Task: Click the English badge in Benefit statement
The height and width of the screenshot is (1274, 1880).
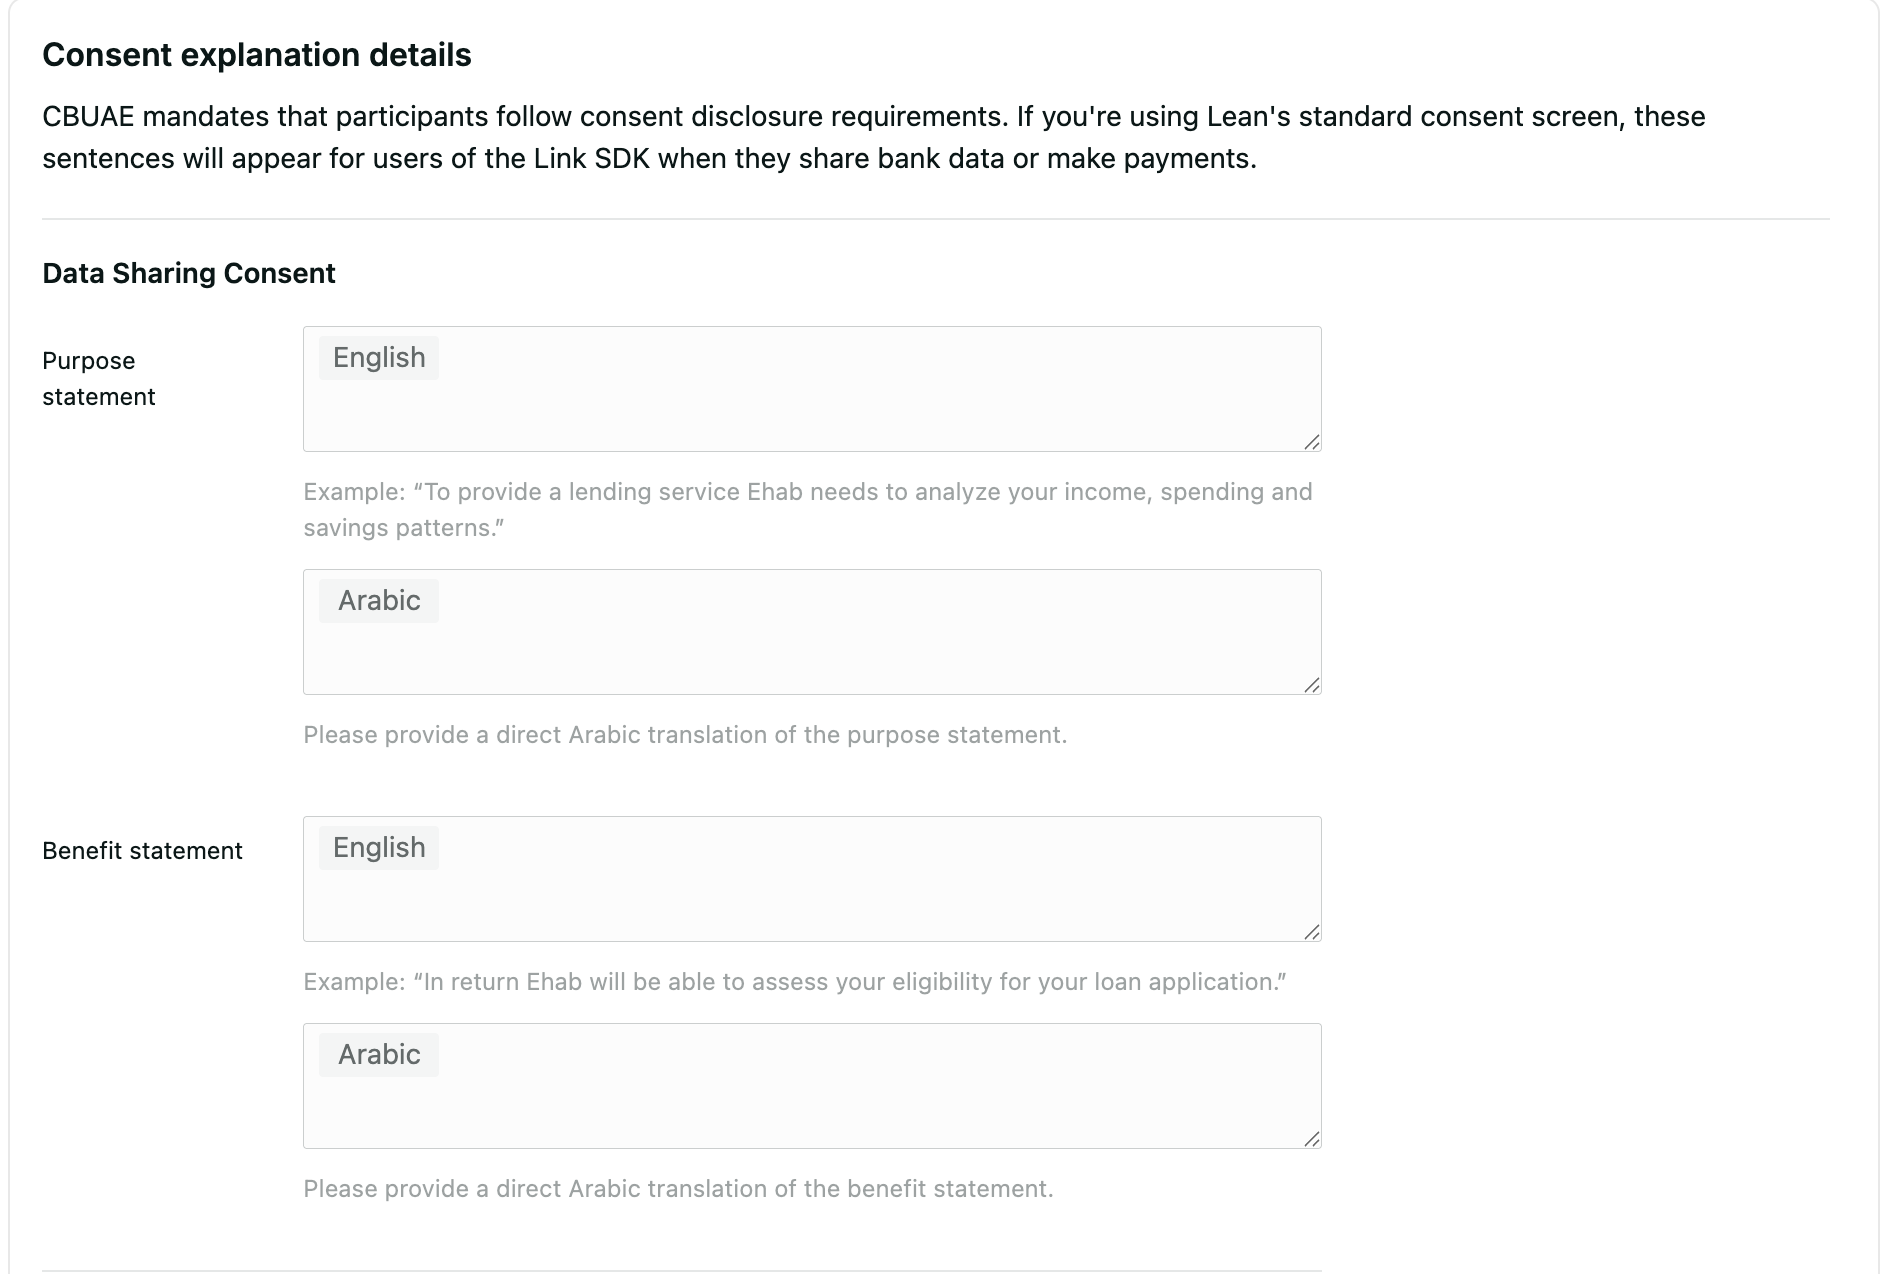Action: 379,848
